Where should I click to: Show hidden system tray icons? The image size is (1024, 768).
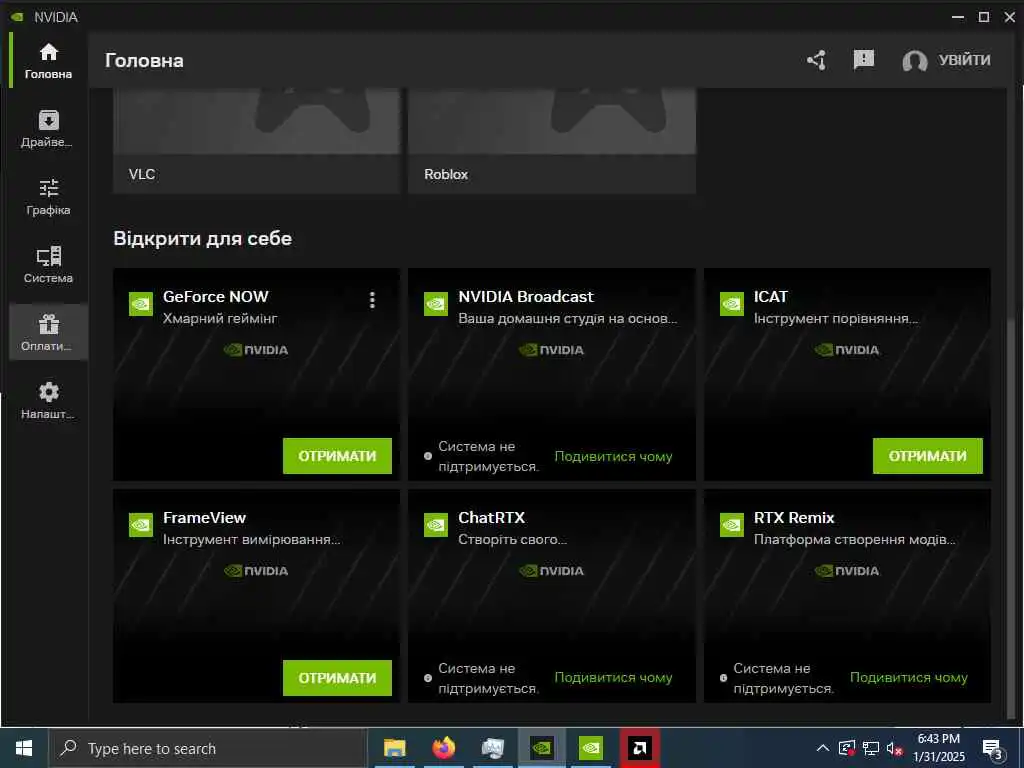click(823, 748)
